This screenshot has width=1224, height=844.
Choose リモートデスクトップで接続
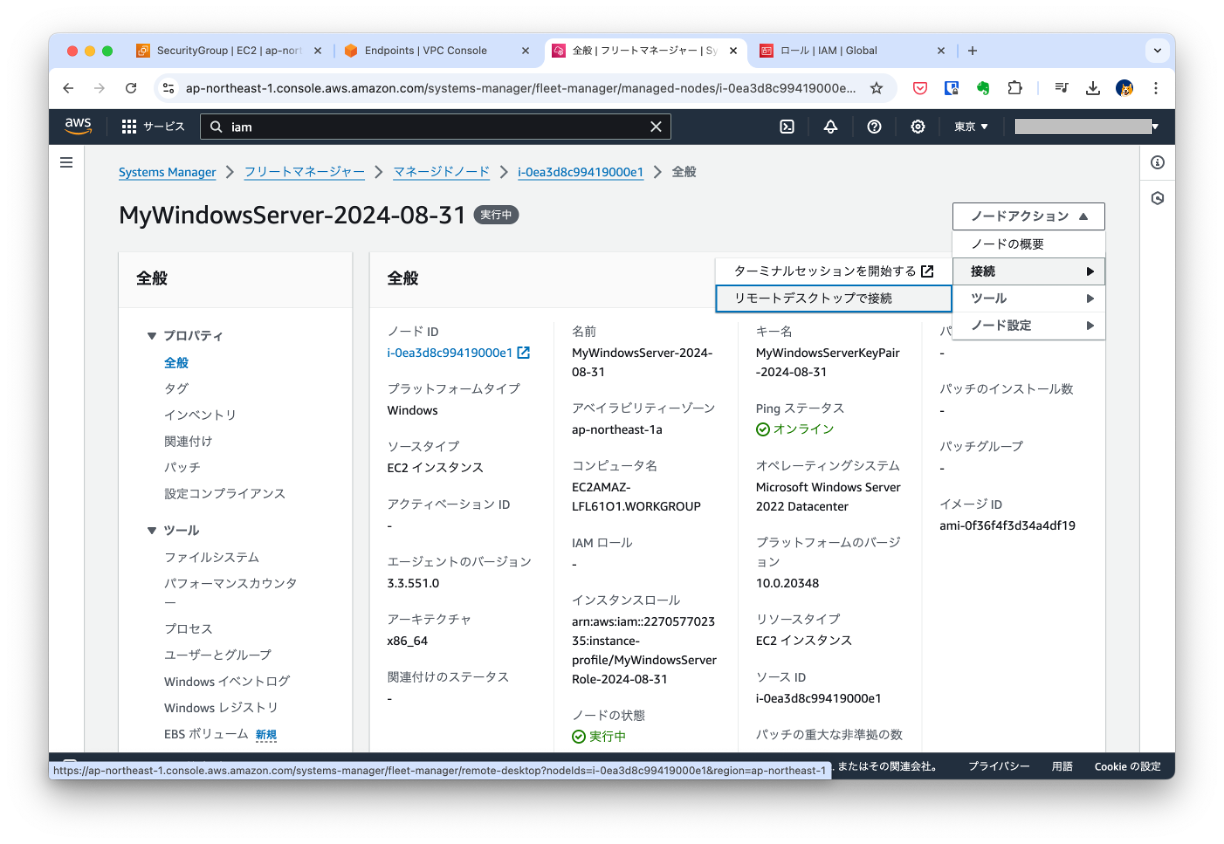(x=834, y=298)
